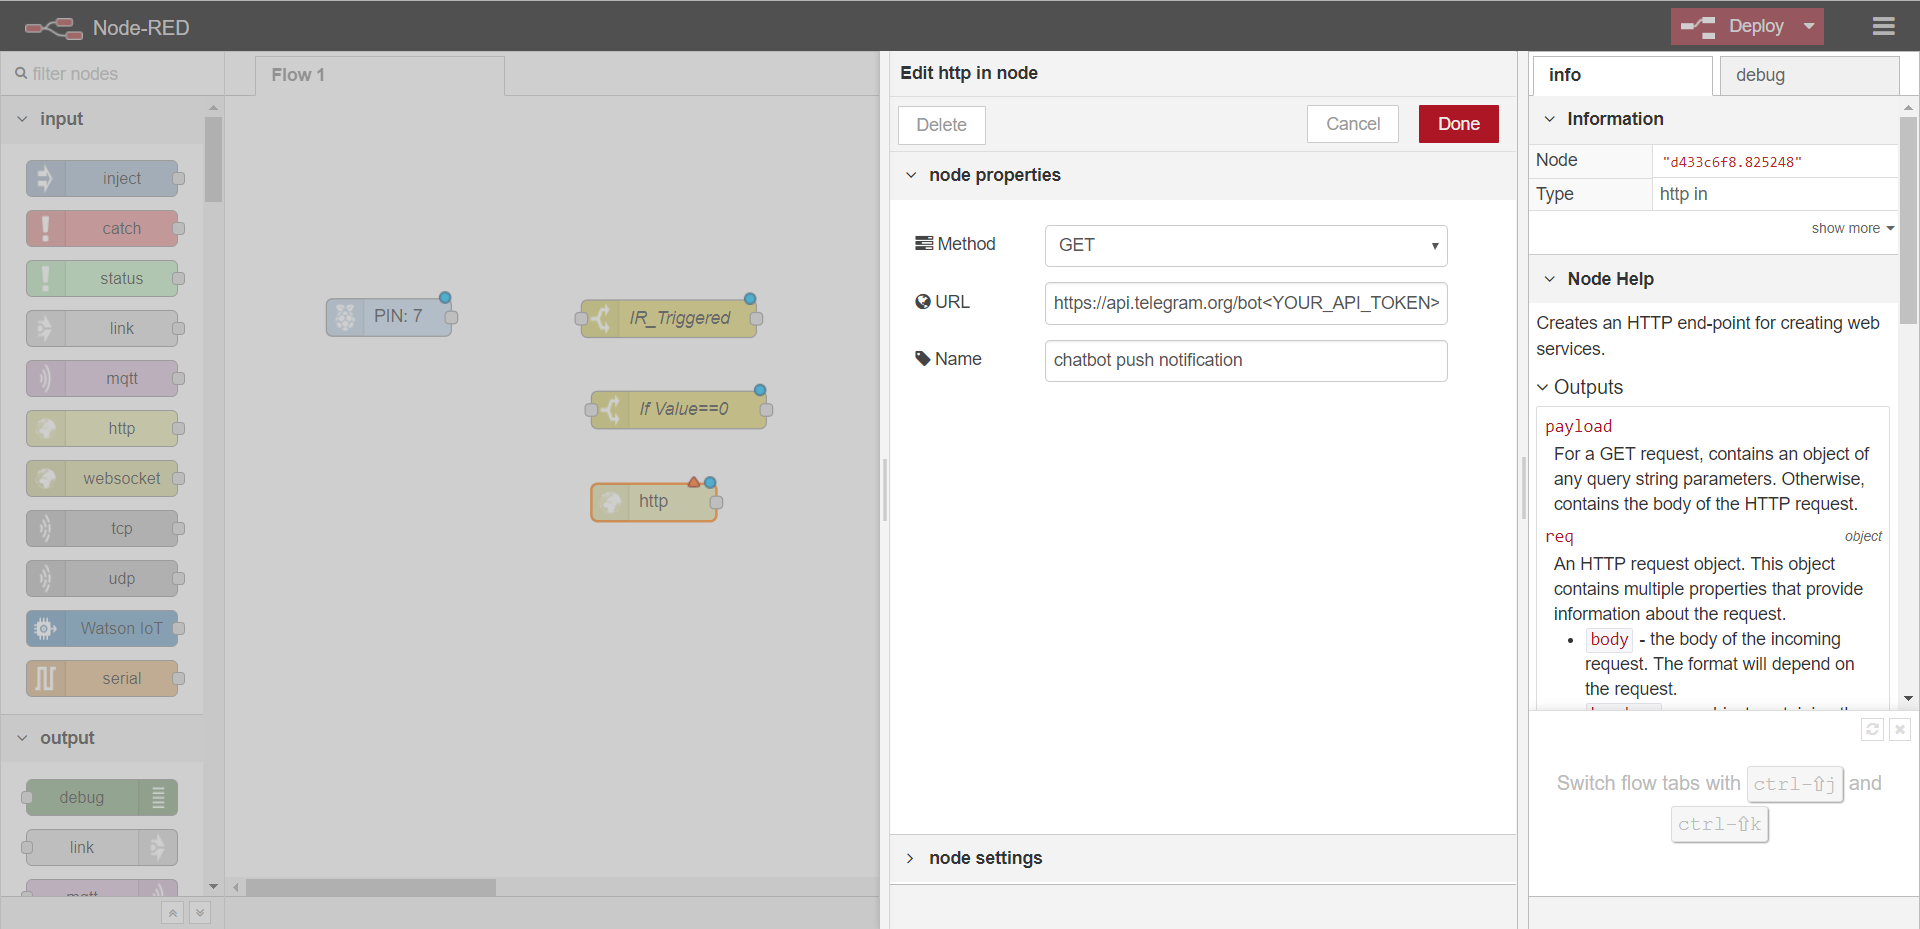Click the Delete button
Viewport: 1920px width, 929px height.
pos(941,125)
